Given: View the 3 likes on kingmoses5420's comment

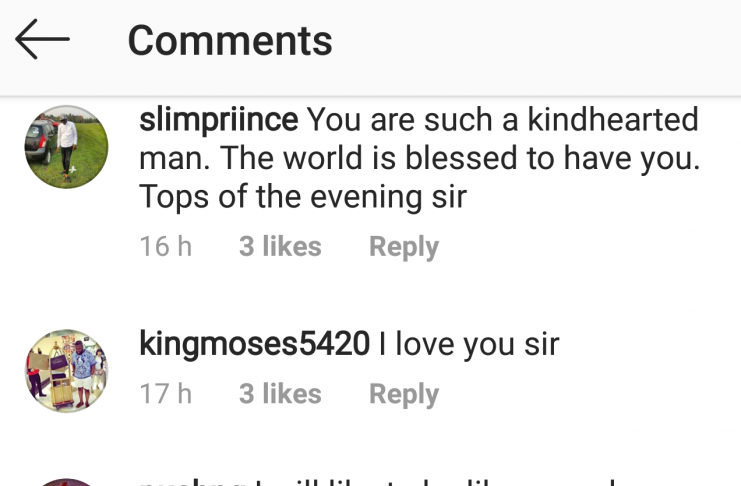Looking at the screenshot, I should pyautogui.click(x=280, y=394).
